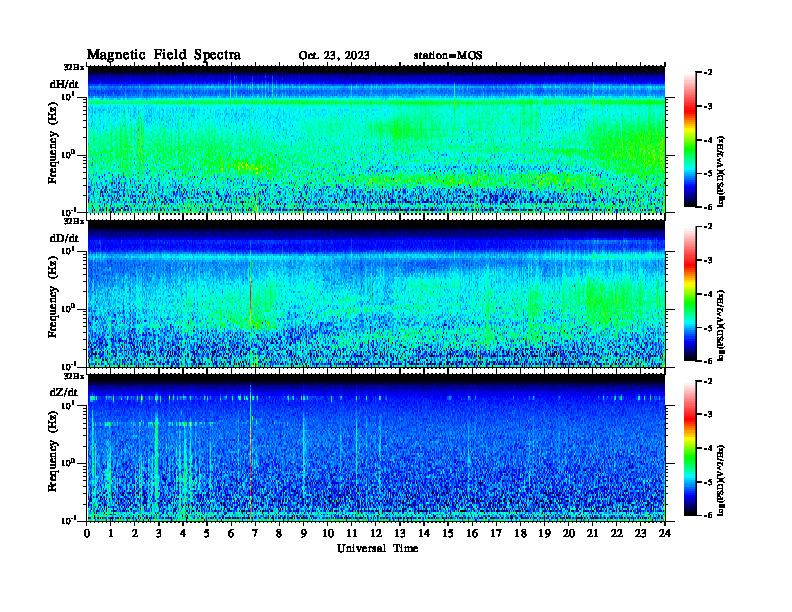Click the dH/dt panel label
Screen dimensions: 792x612
(x=64, y=84)
